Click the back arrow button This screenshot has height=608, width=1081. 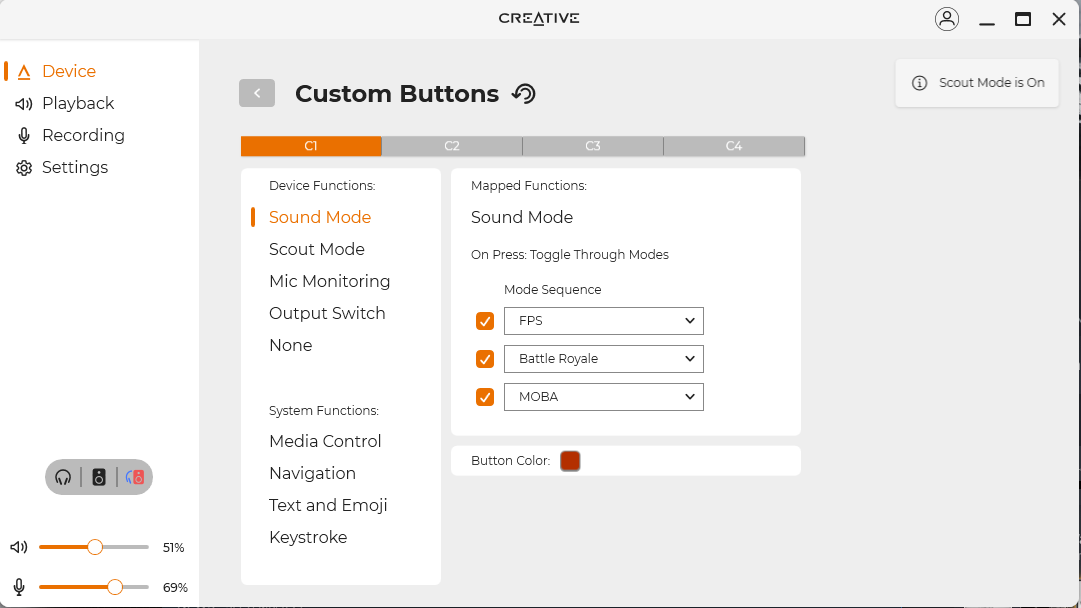point(257,93)
